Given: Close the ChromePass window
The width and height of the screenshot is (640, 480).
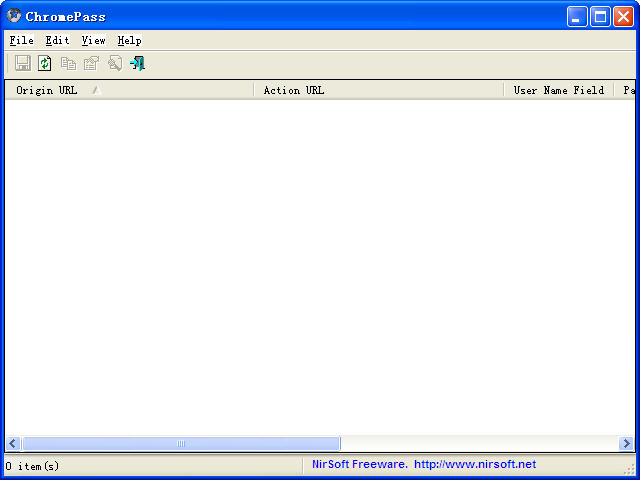Looking at the screenshot, I should [623, 17].
